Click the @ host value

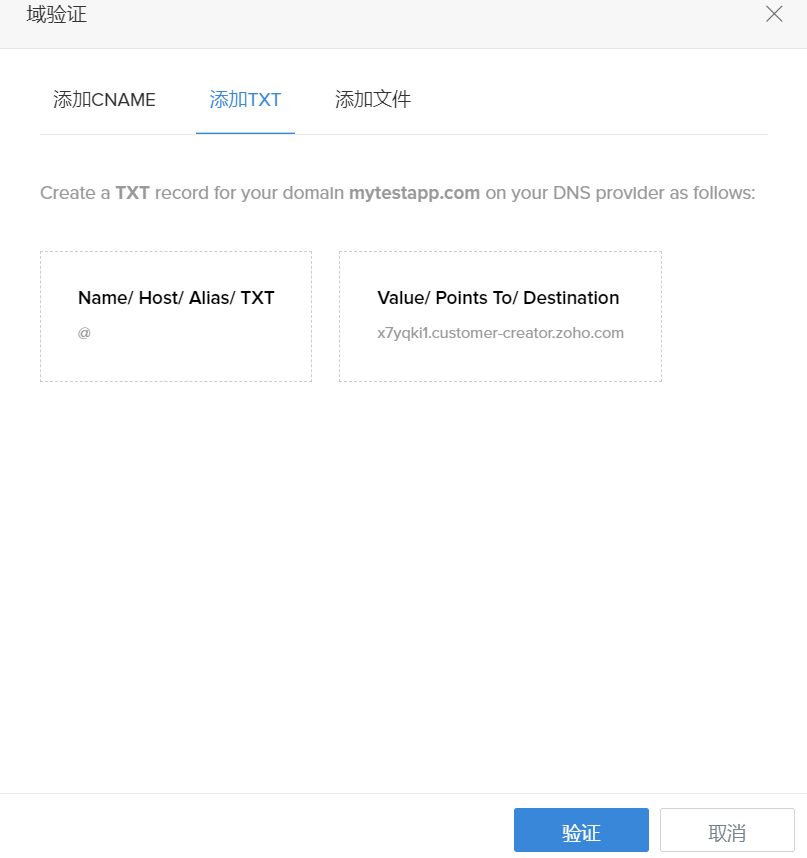pos(84,333)
